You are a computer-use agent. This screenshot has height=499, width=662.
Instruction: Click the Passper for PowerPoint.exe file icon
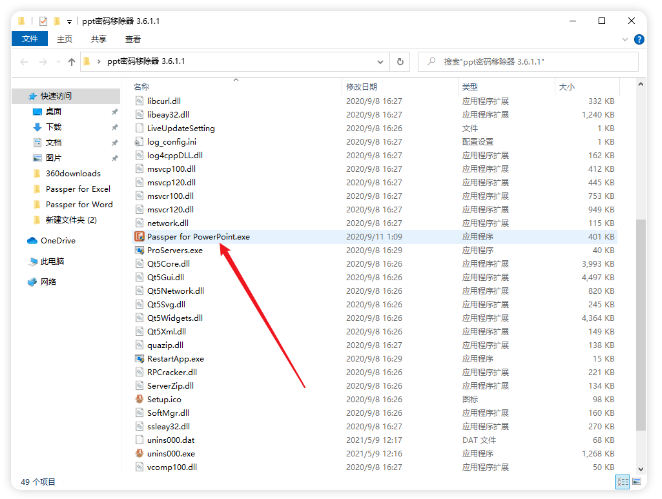point(140,237)
